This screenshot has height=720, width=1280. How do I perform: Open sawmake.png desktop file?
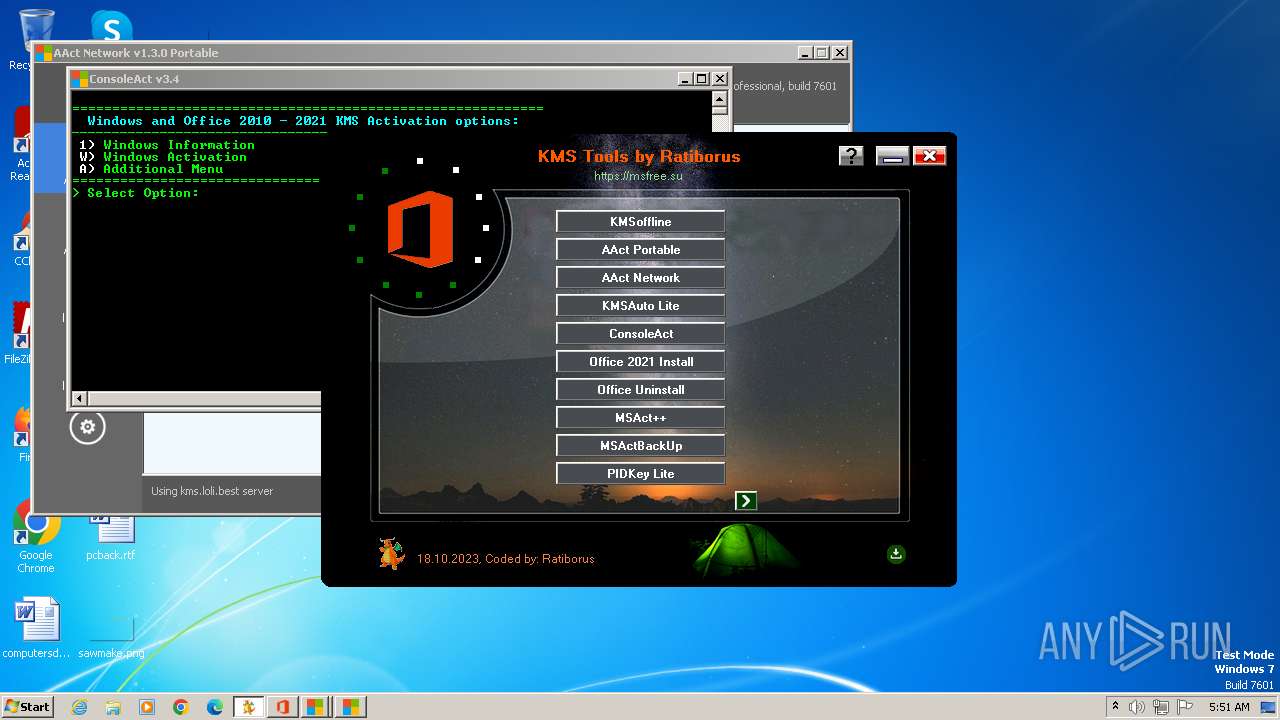(110, 638)
